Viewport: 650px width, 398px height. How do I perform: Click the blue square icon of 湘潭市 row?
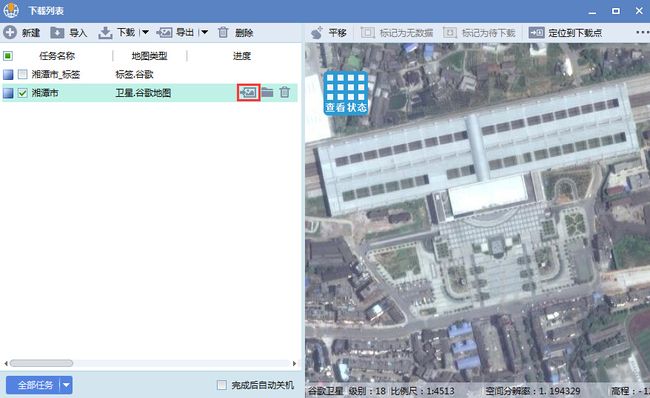8,93
